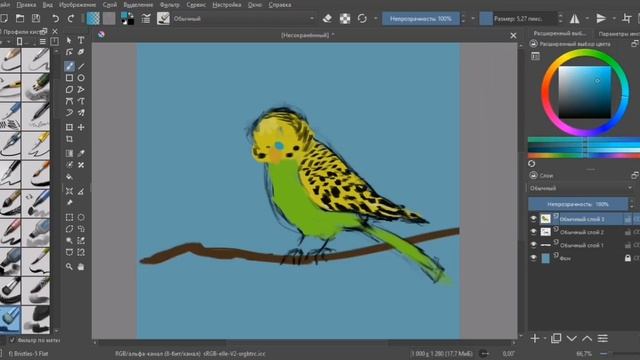Open the Фильтр menu
640x360 pixels.
169,5
